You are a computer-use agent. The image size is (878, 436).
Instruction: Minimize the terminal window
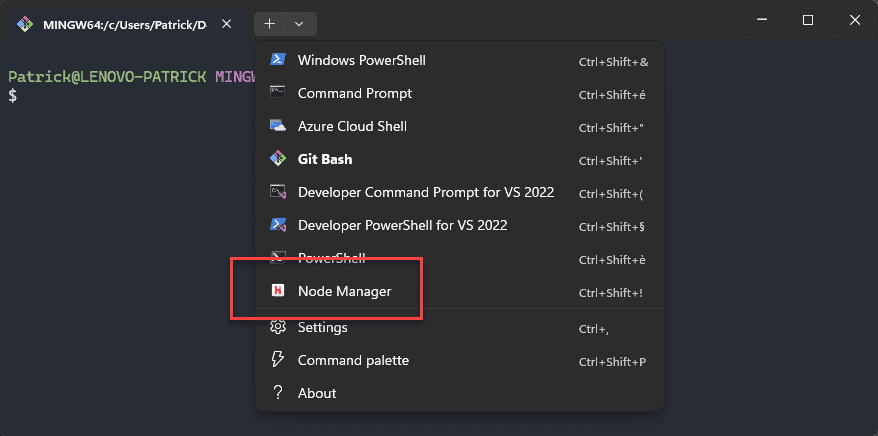(762, 20)
